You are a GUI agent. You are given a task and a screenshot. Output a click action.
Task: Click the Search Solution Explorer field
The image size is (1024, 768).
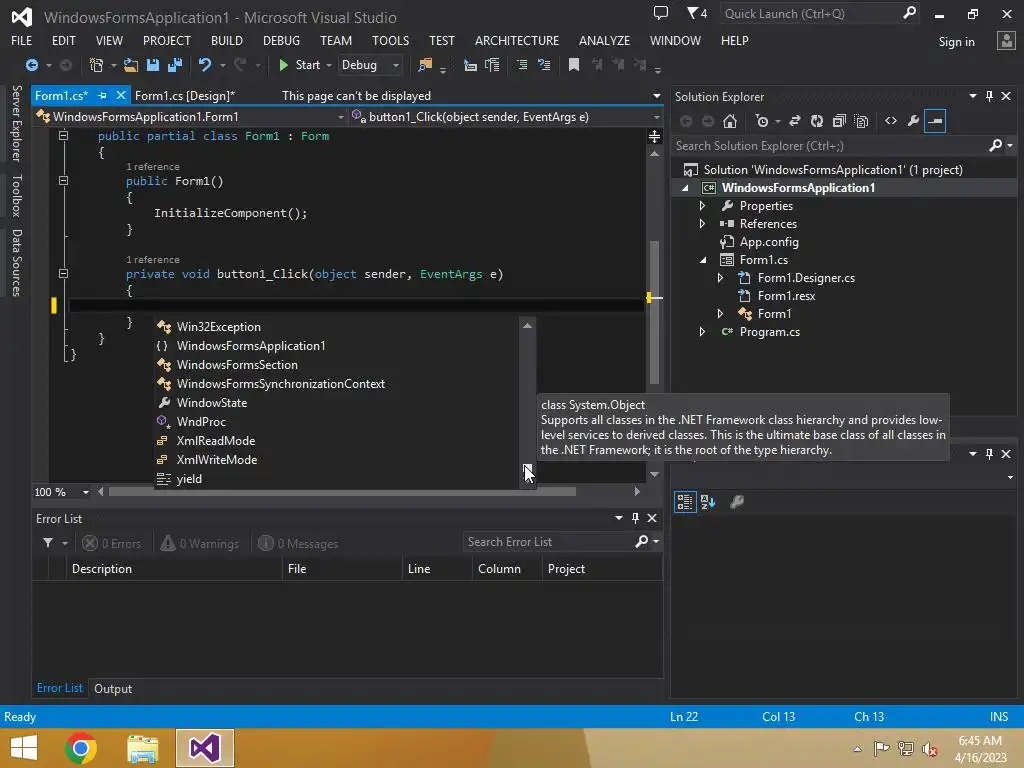[x=844, y=146]
